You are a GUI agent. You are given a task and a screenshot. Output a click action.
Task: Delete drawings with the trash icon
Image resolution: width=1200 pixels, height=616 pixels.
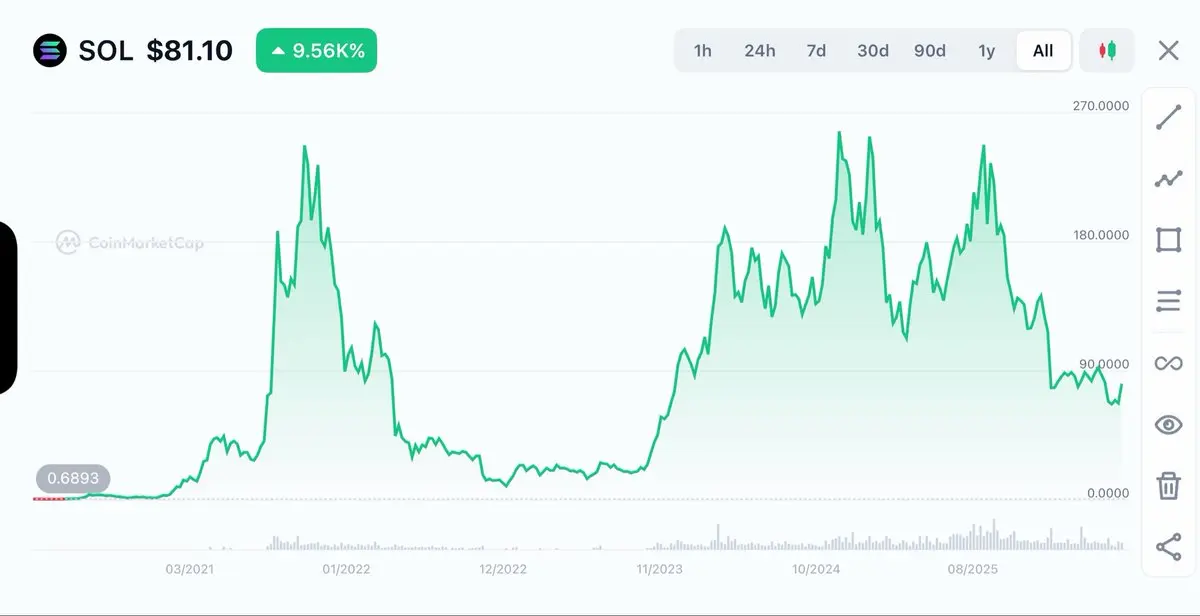click(1168, 486)
